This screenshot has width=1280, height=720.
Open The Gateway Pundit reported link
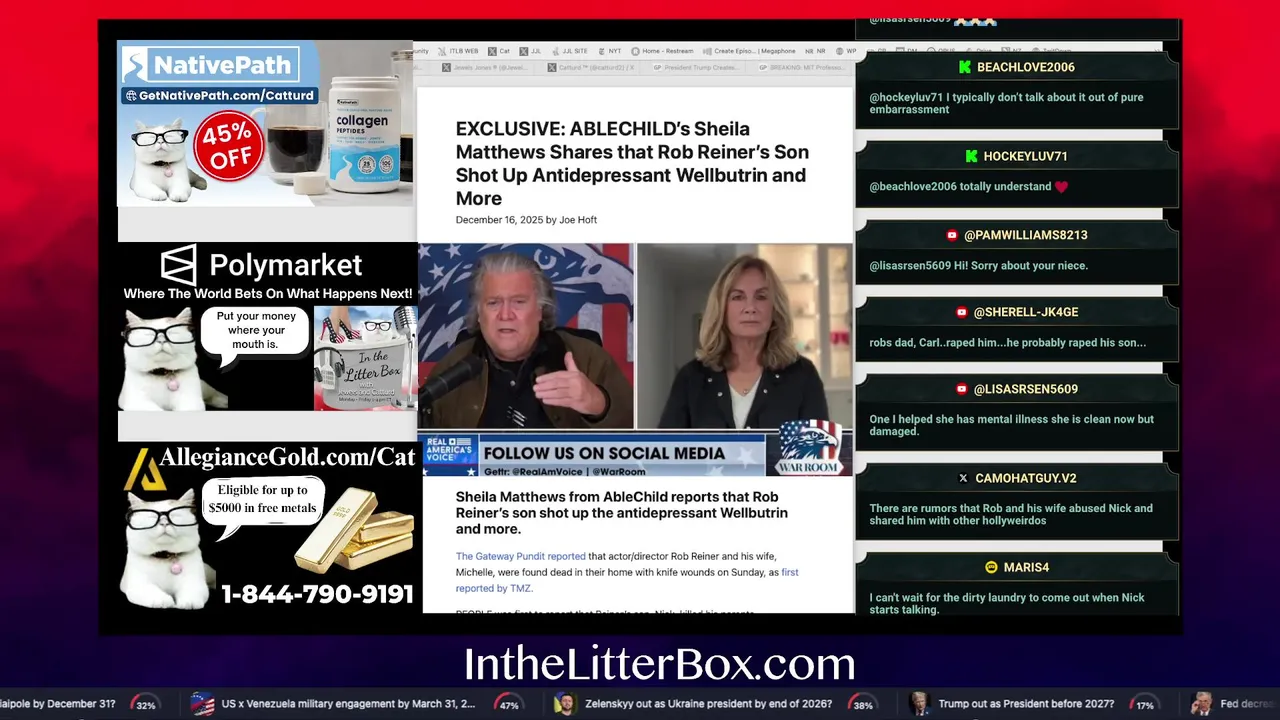point(520,556)
